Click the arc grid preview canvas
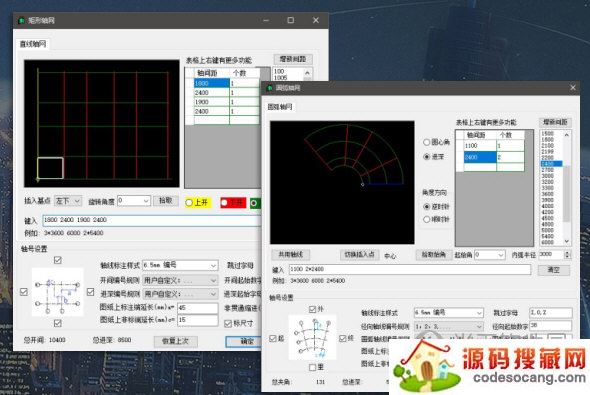This screenshot has height=395, width=590. [x=342, y=182]
